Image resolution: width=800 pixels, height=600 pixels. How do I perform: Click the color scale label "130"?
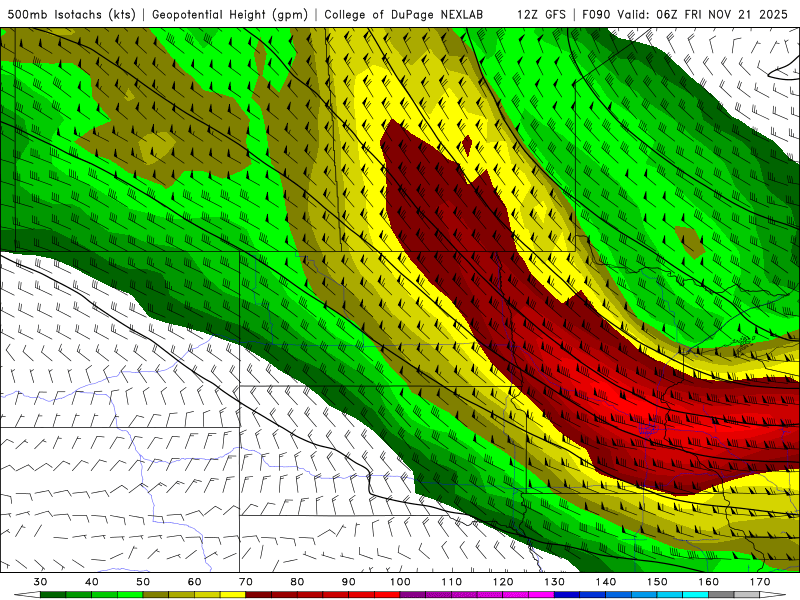click(x=555, y=582)
